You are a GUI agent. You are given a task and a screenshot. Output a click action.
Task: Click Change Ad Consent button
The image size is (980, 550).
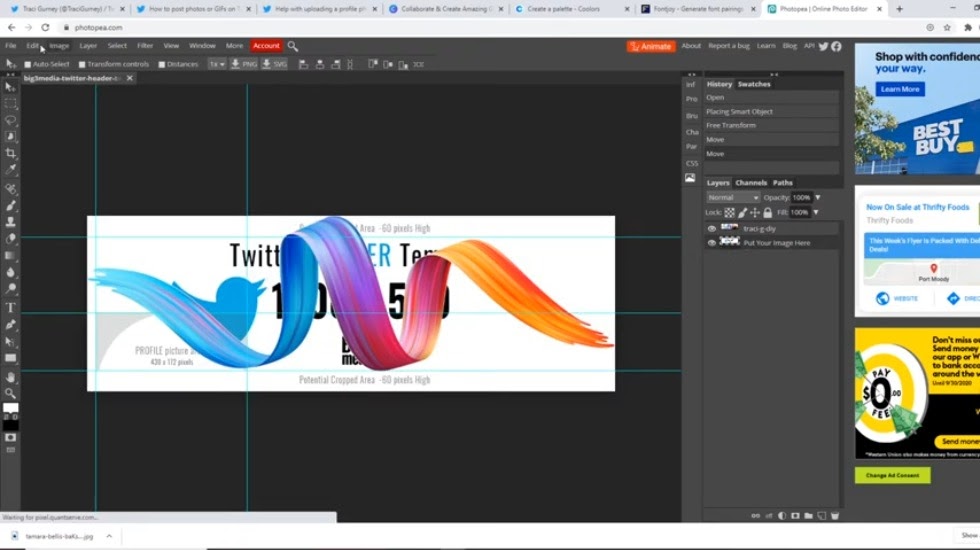pyautogui.click(x=892, y=475)
